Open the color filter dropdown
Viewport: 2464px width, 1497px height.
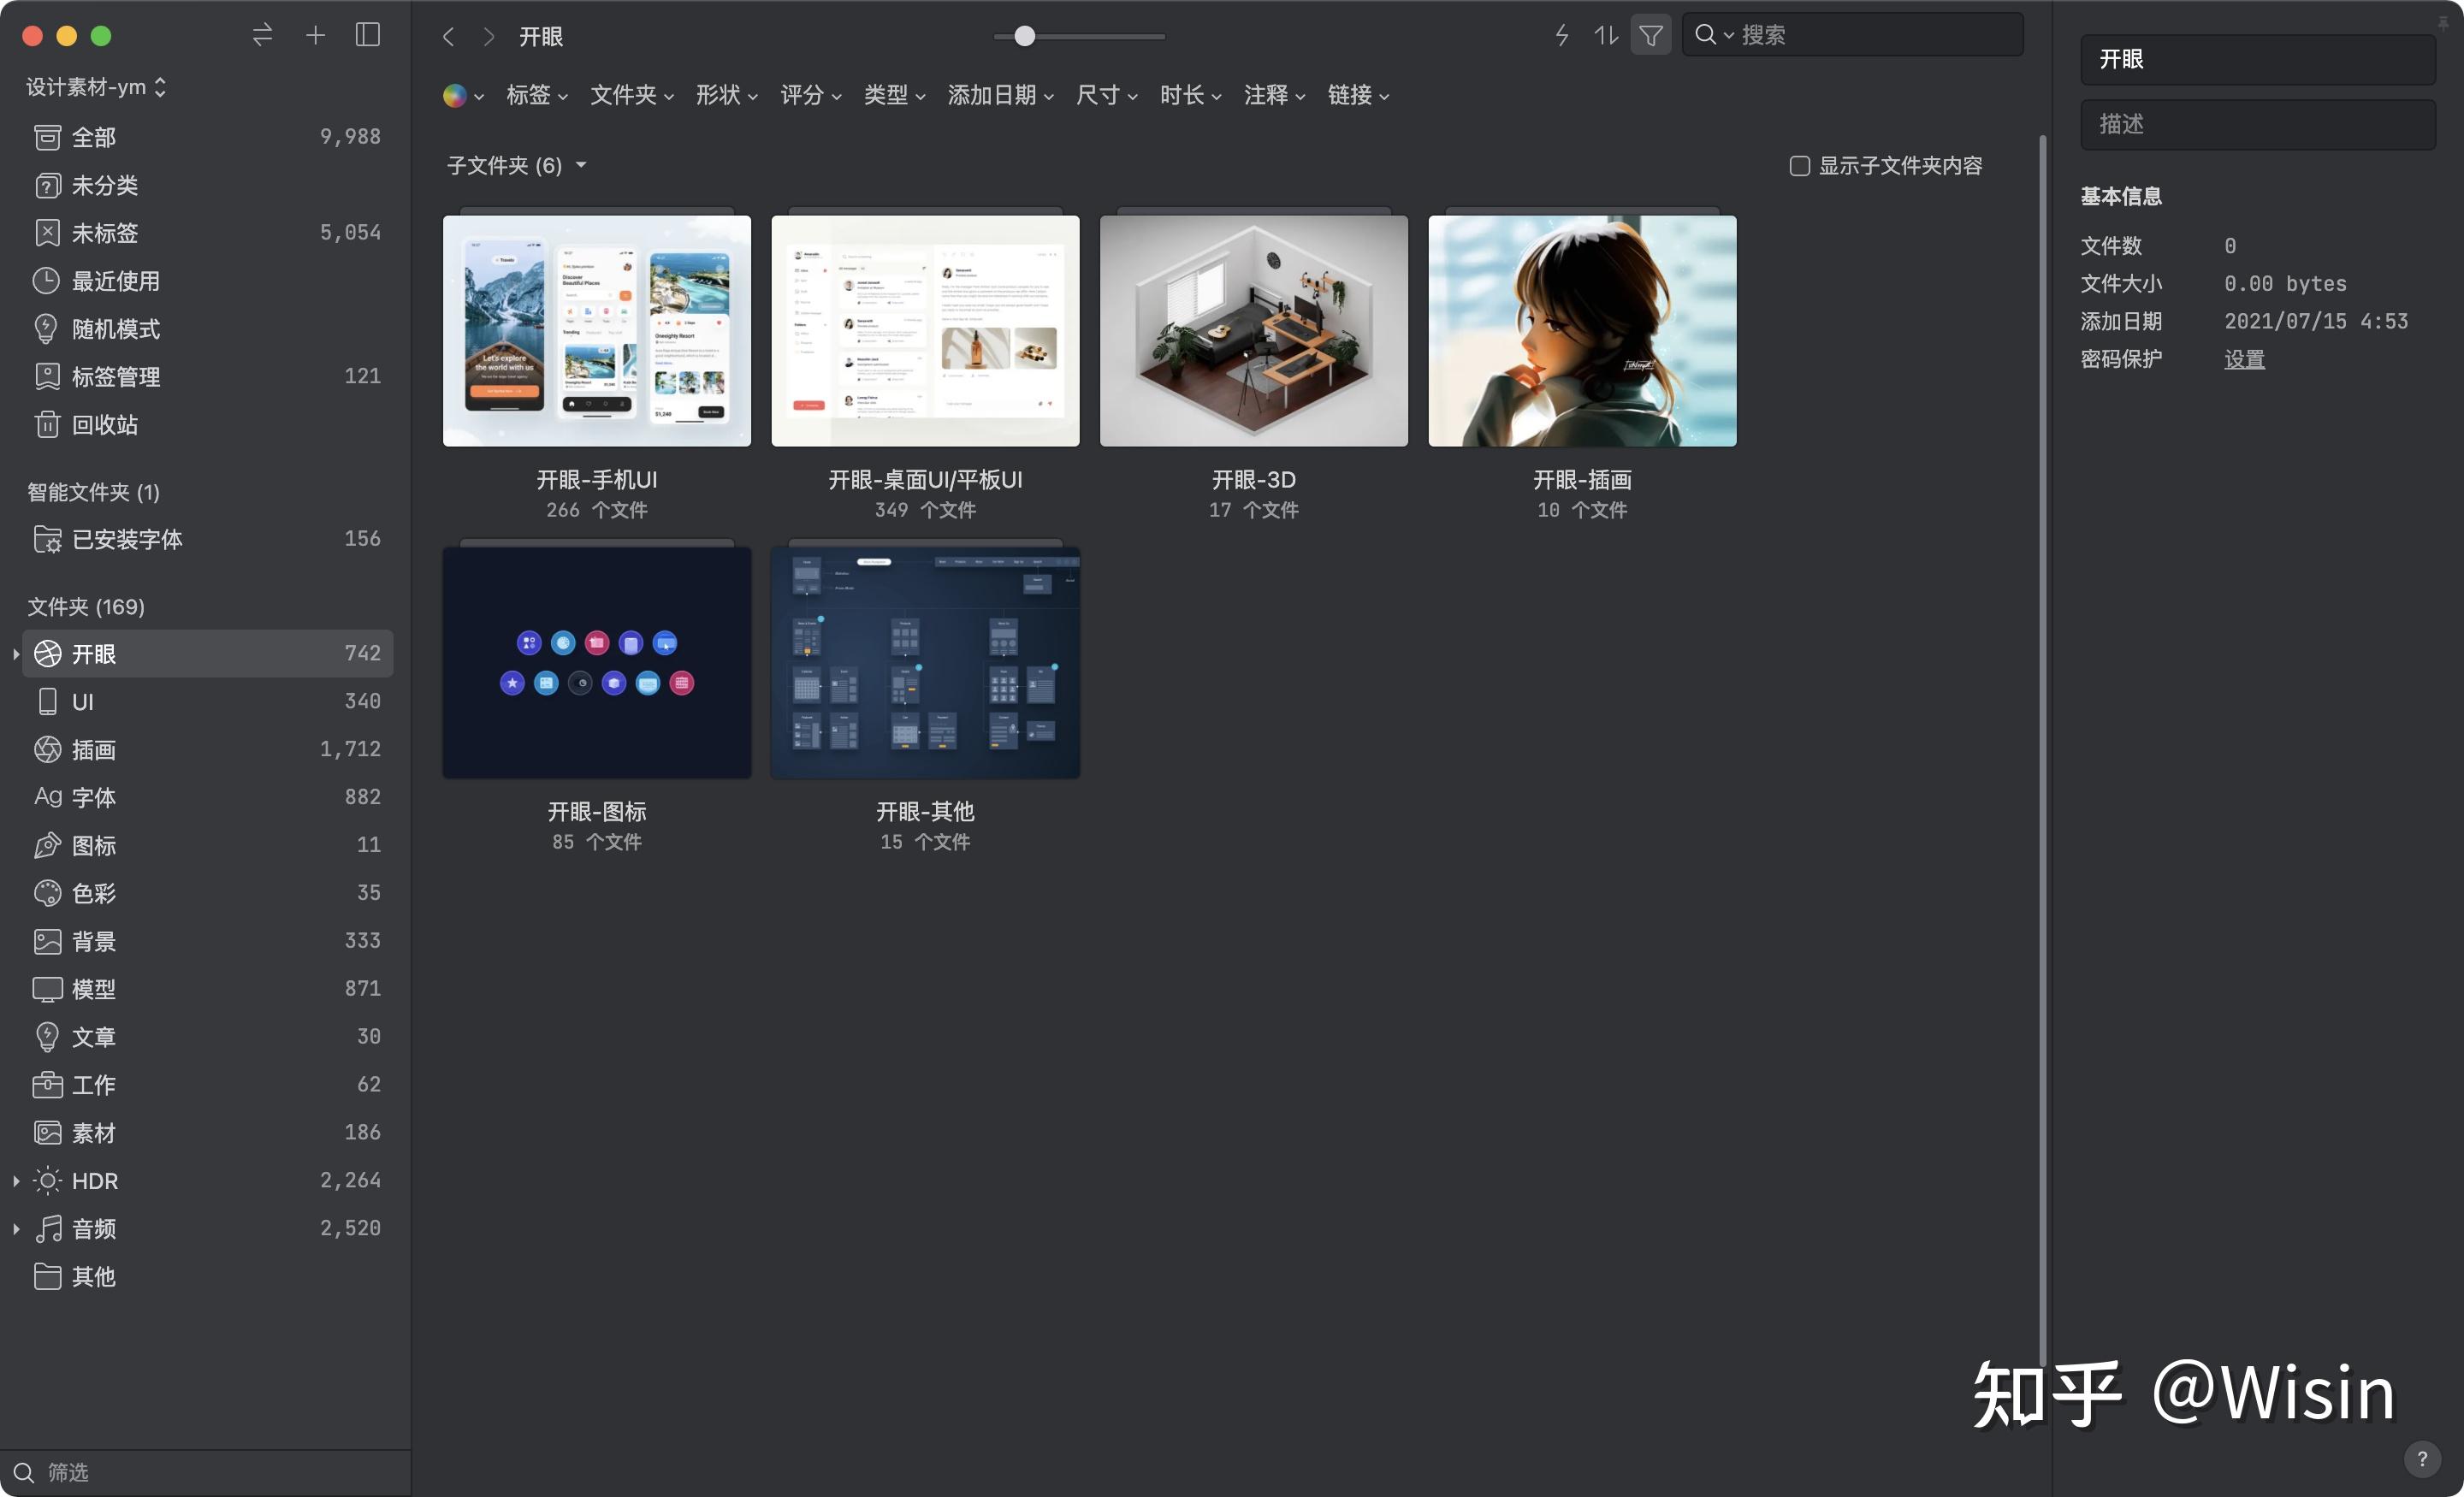click(x=463, y=96)
